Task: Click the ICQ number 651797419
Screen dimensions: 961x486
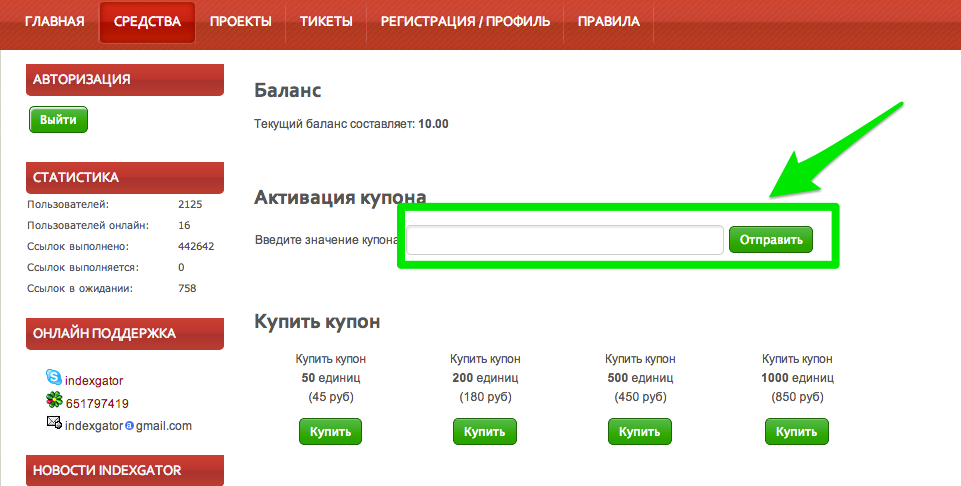Action: click(97, 403)
